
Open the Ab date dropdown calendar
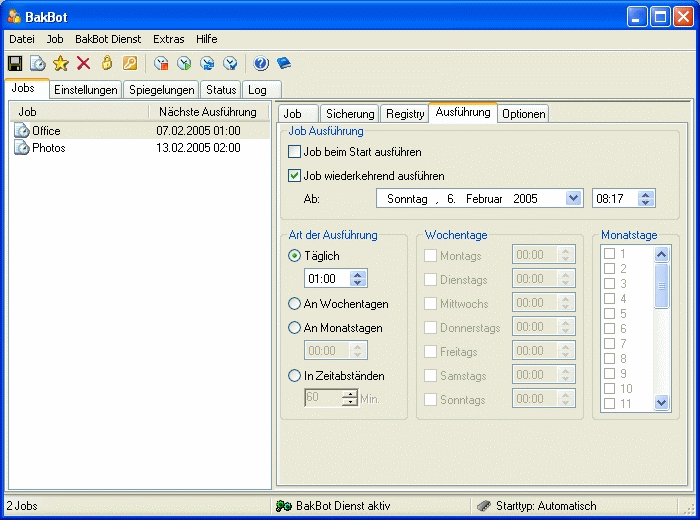tap(573, 198)
